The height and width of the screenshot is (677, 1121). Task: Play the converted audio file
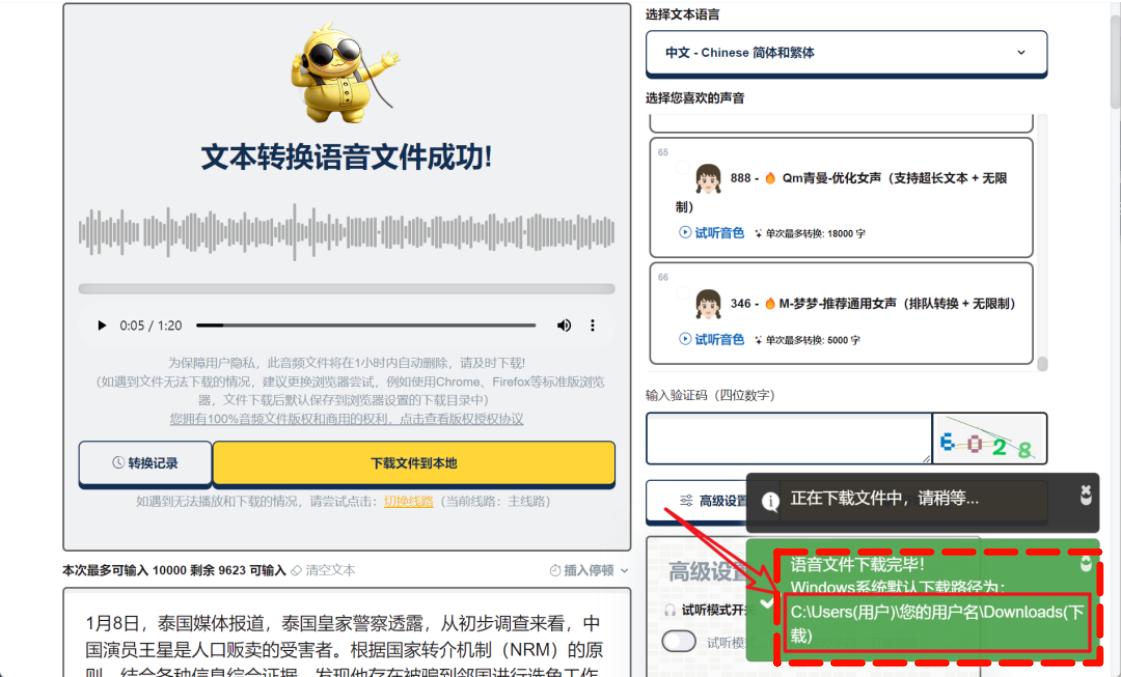102,325
